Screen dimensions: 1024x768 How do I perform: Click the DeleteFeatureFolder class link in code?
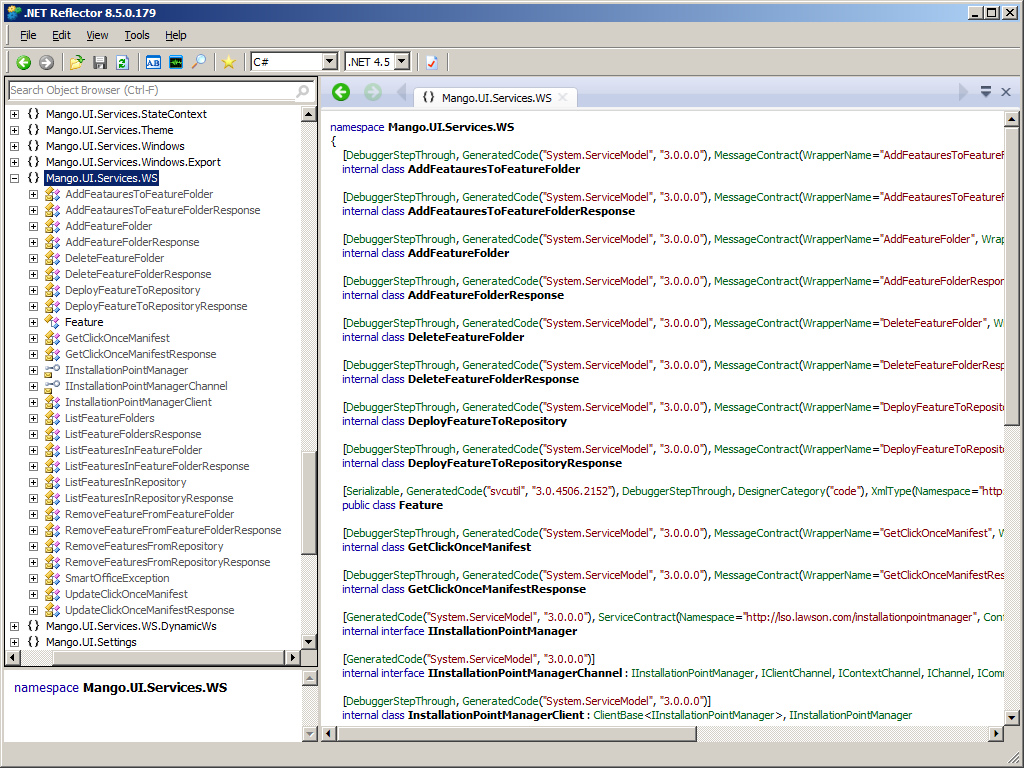tap(465, 337)
